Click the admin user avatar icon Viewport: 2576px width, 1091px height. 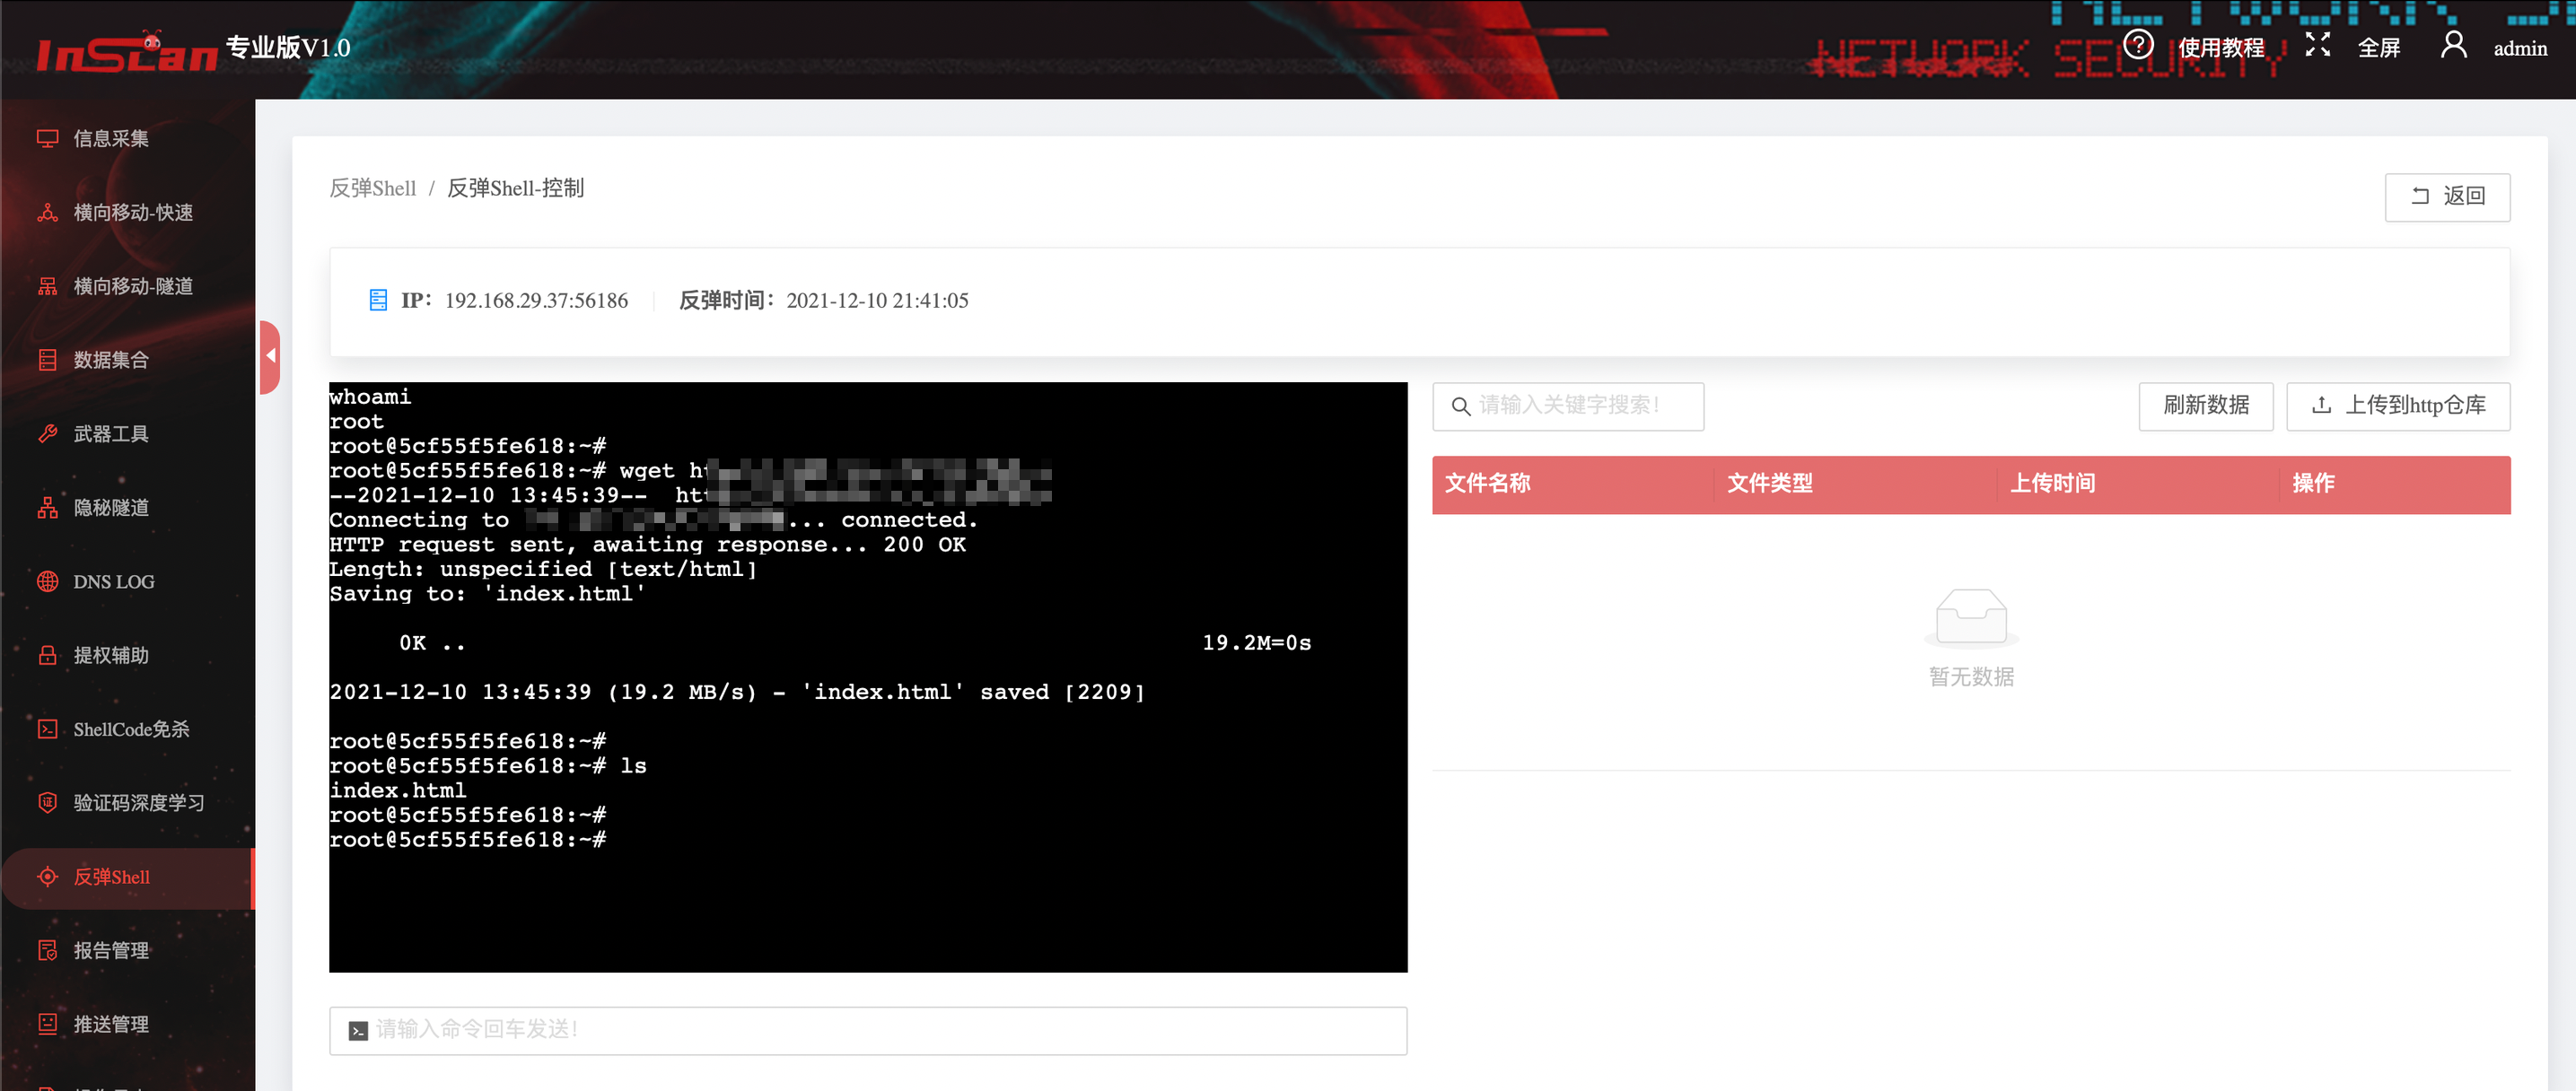click(x=2453, y=45)
